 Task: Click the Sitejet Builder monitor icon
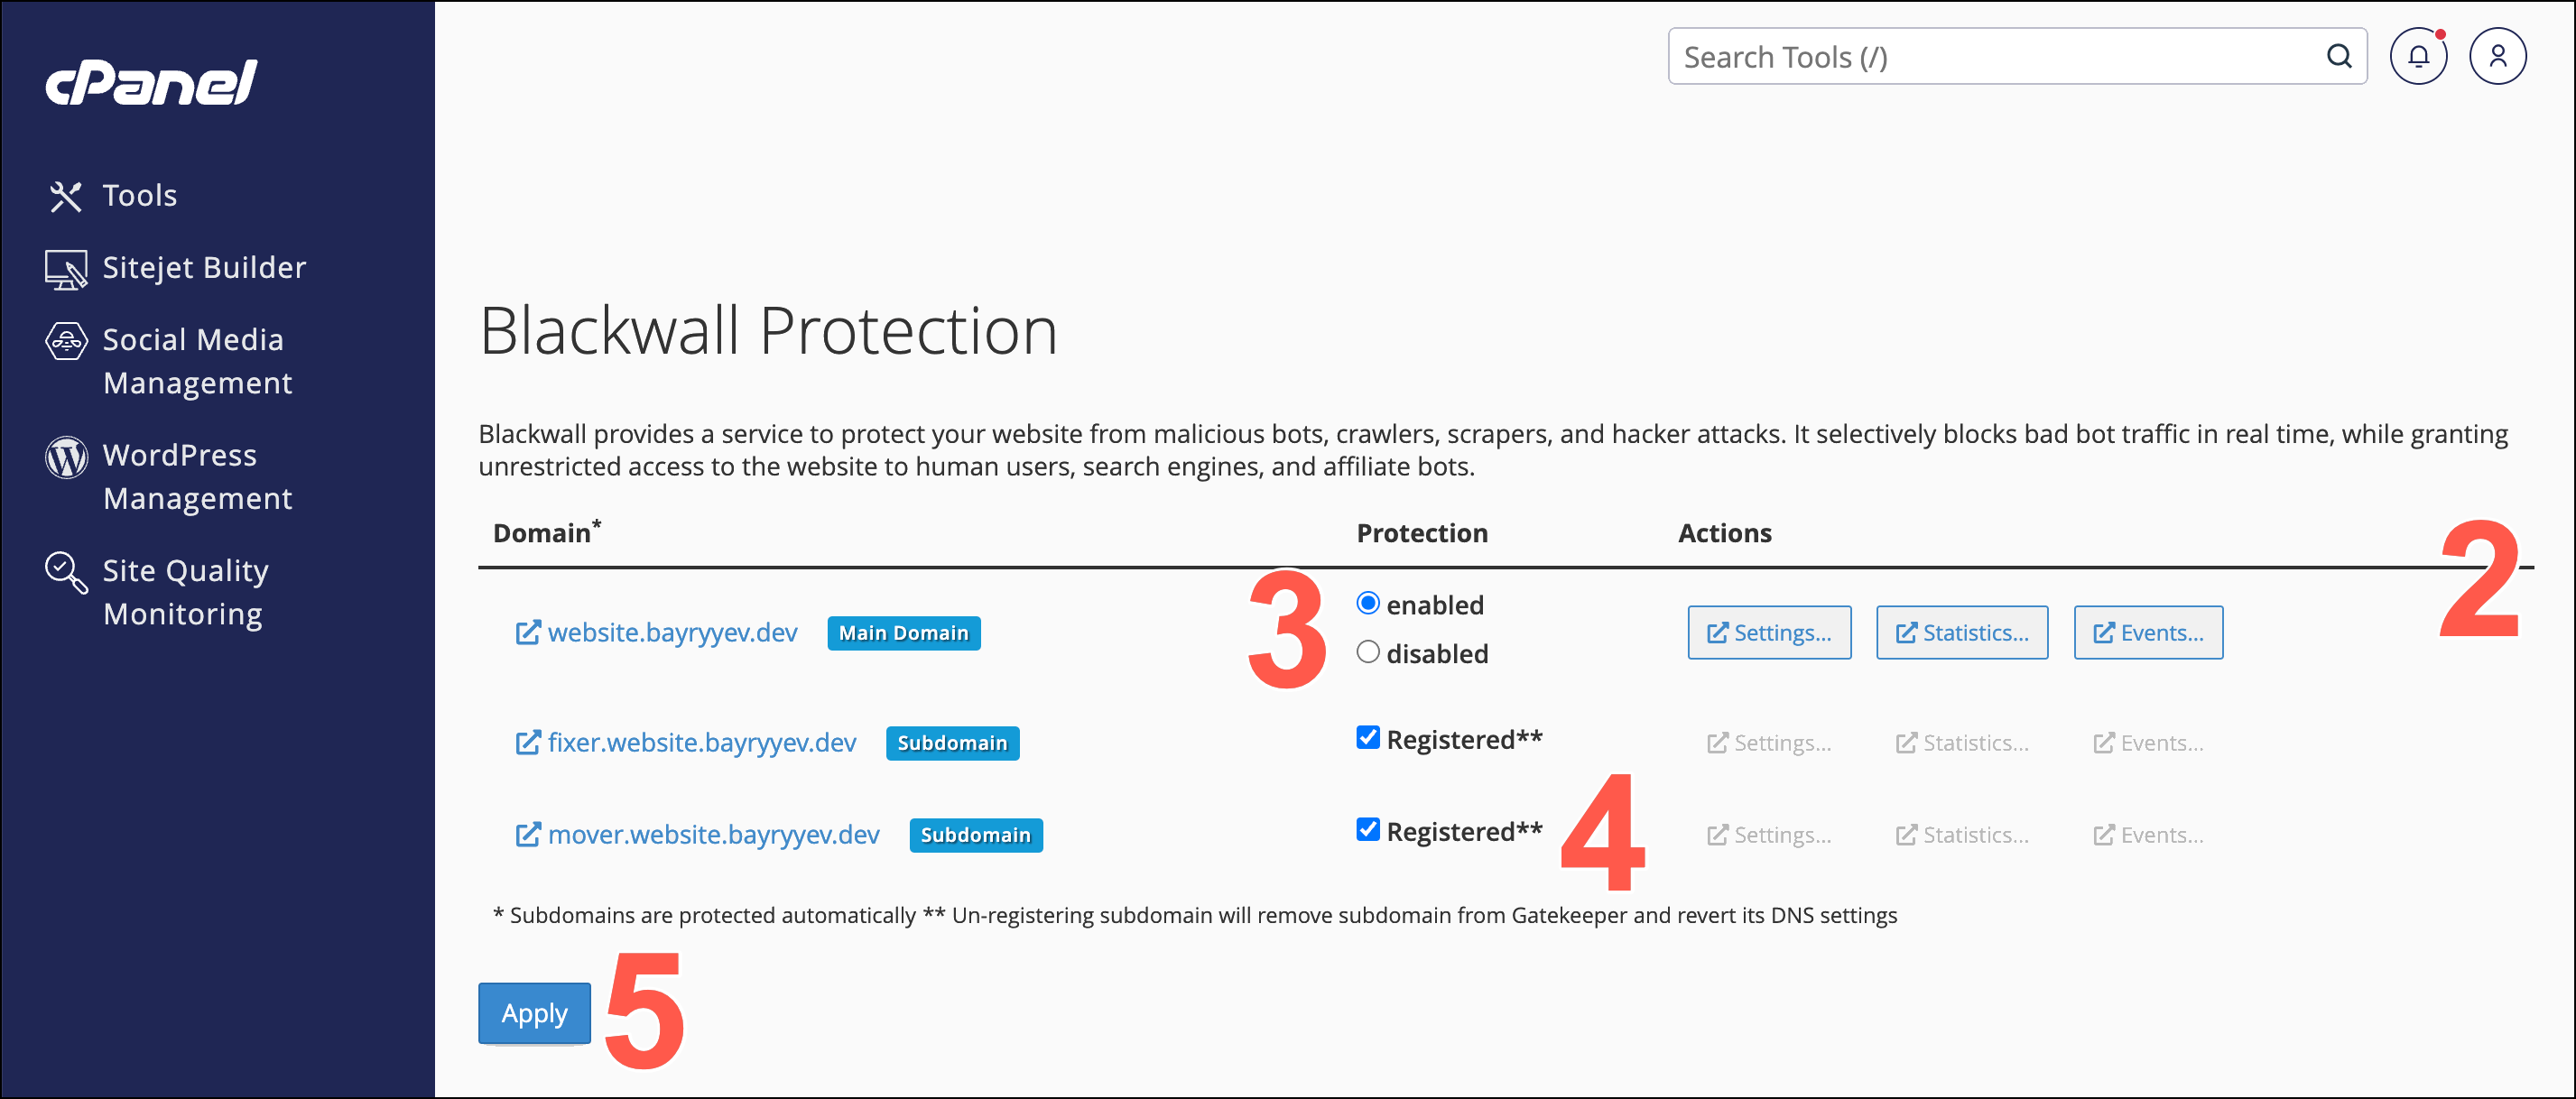coord(66,269)
